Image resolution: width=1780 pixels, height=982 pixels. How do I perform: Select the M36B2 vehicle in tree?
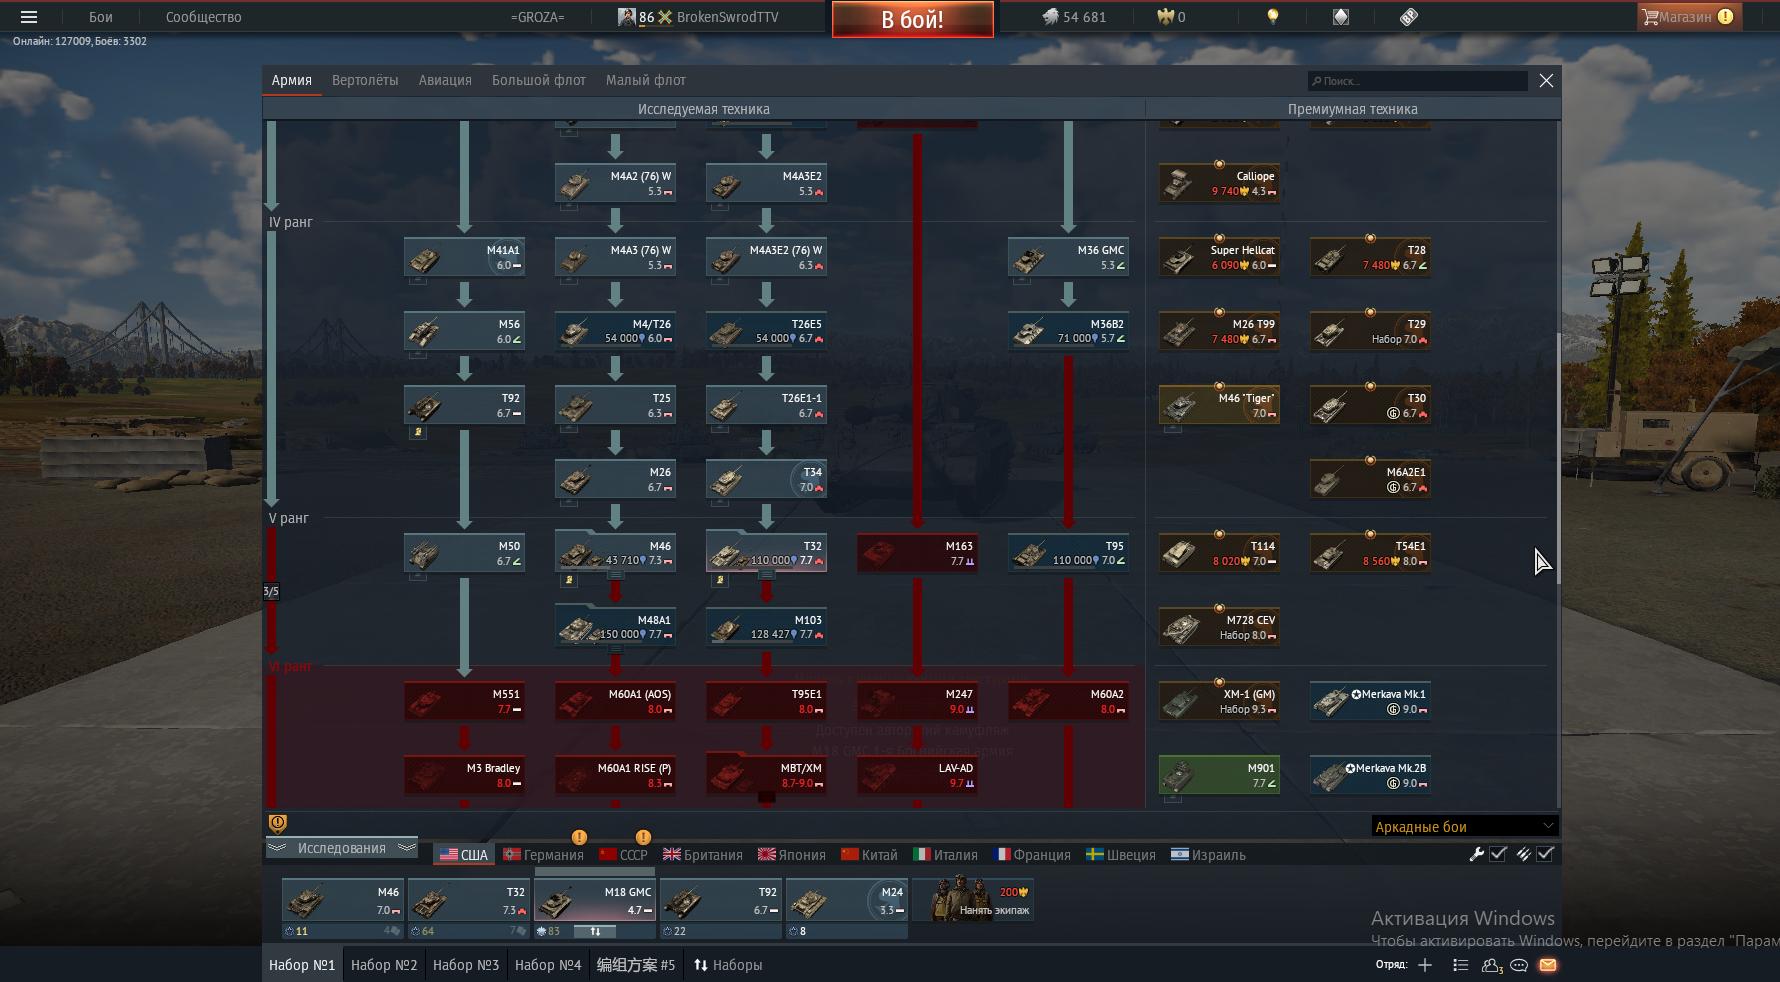click(1068, 331)
